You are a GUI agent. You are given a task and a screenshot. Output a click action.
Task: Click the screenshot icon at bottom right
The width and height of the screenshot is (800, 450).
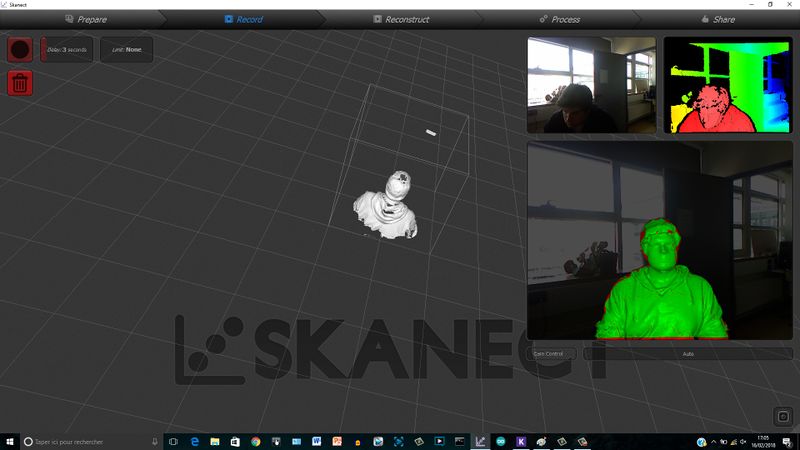pos(782,417)
